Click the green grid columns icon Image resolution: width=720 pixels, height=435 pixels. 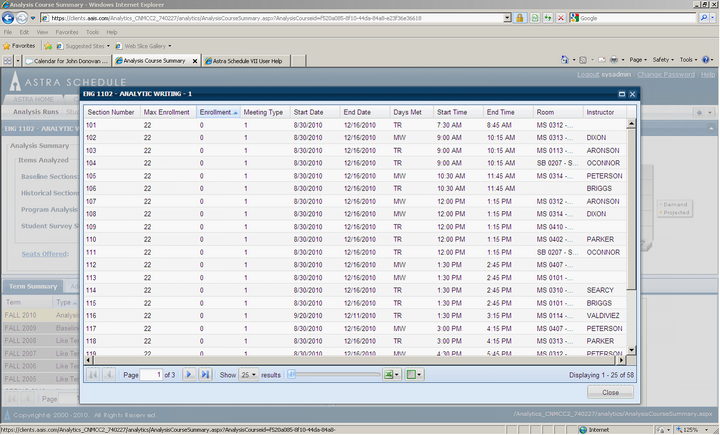click(411, 374)
